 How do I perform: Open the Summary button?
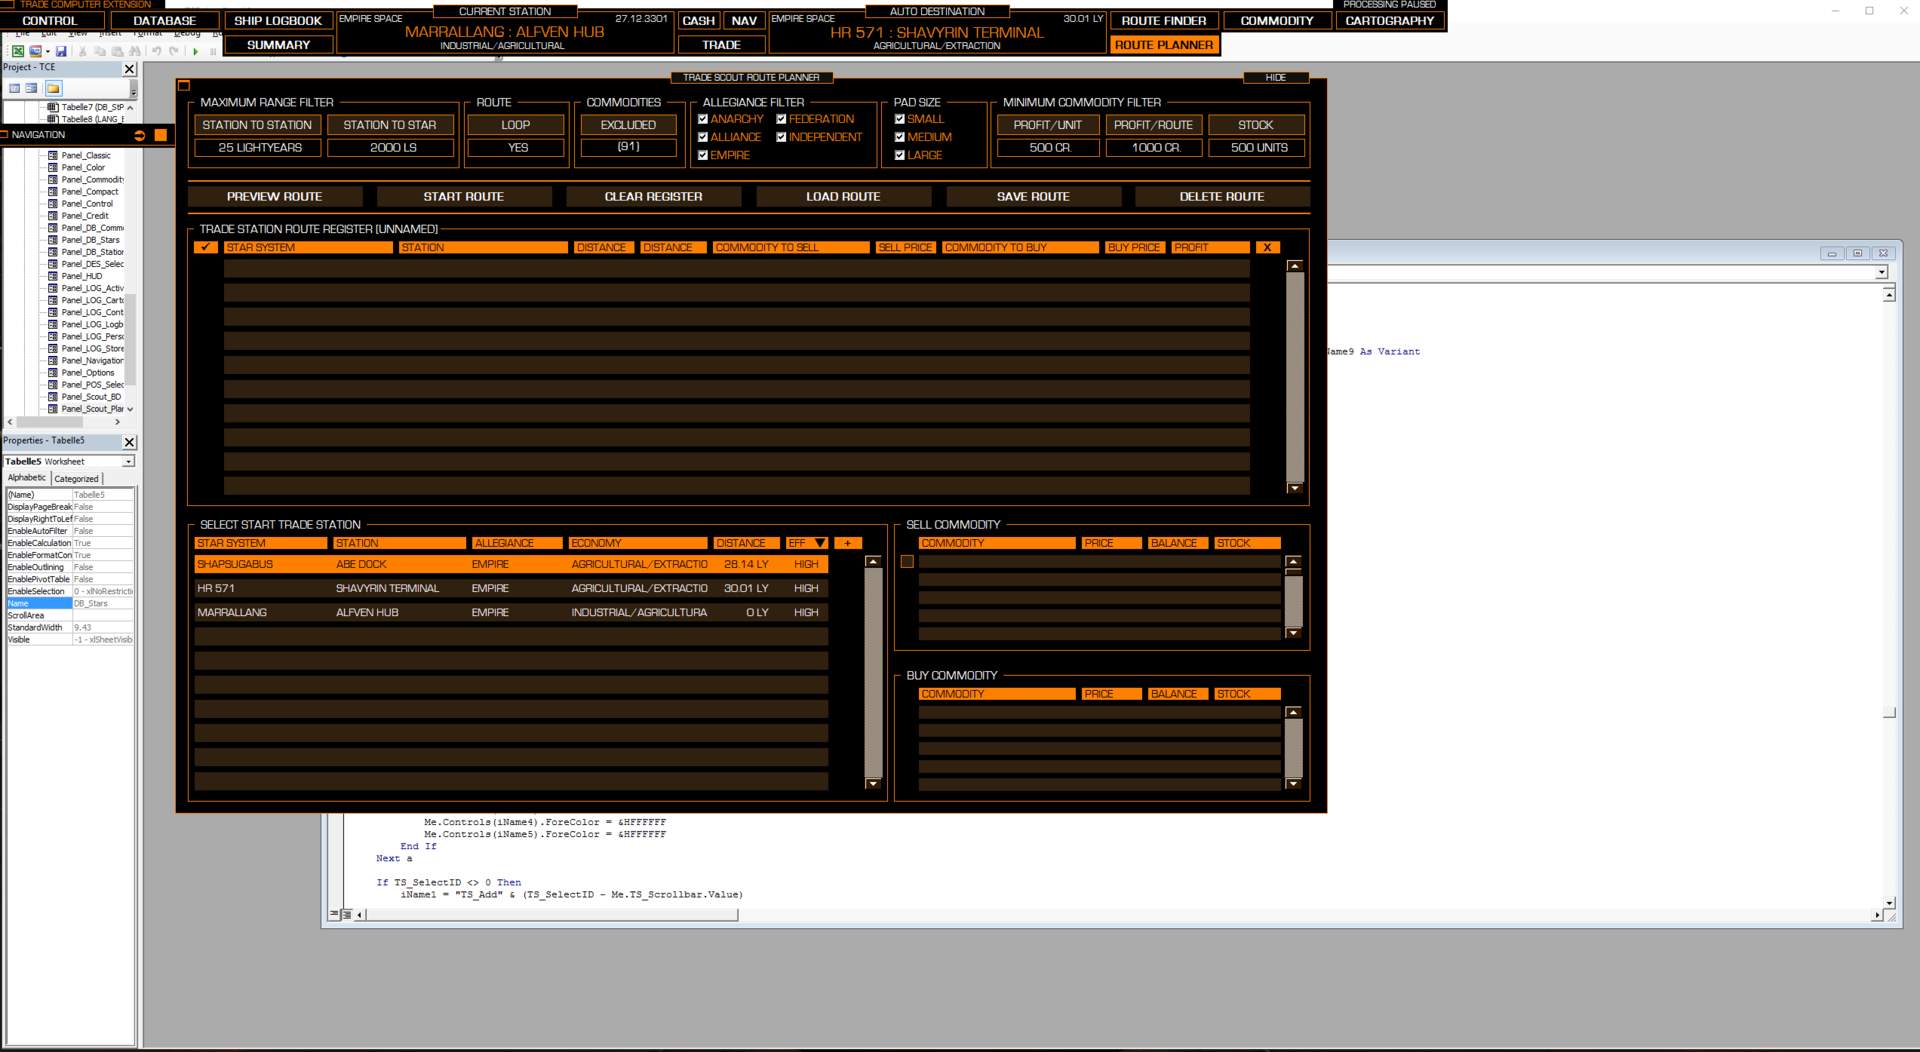278,45
